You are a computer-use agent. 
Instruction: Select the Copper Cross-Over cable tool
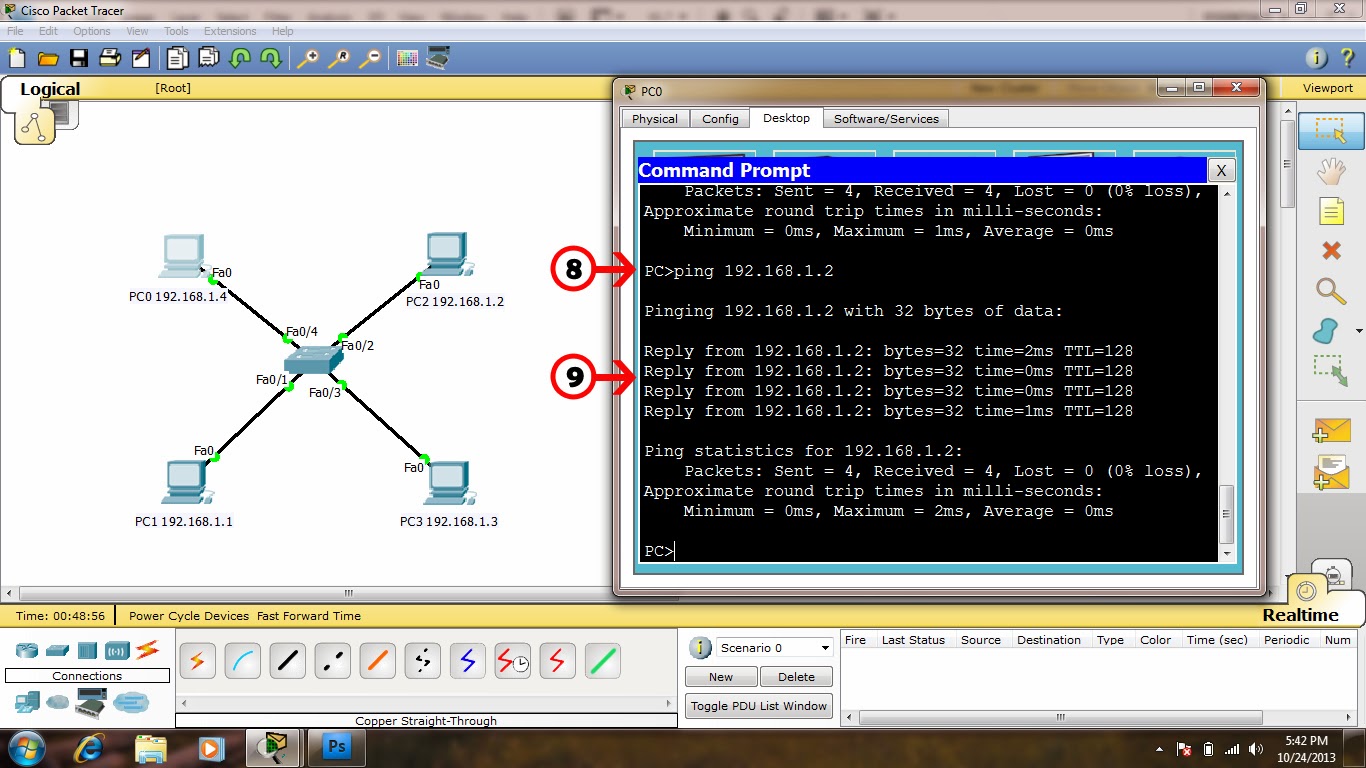coord(332,661)
